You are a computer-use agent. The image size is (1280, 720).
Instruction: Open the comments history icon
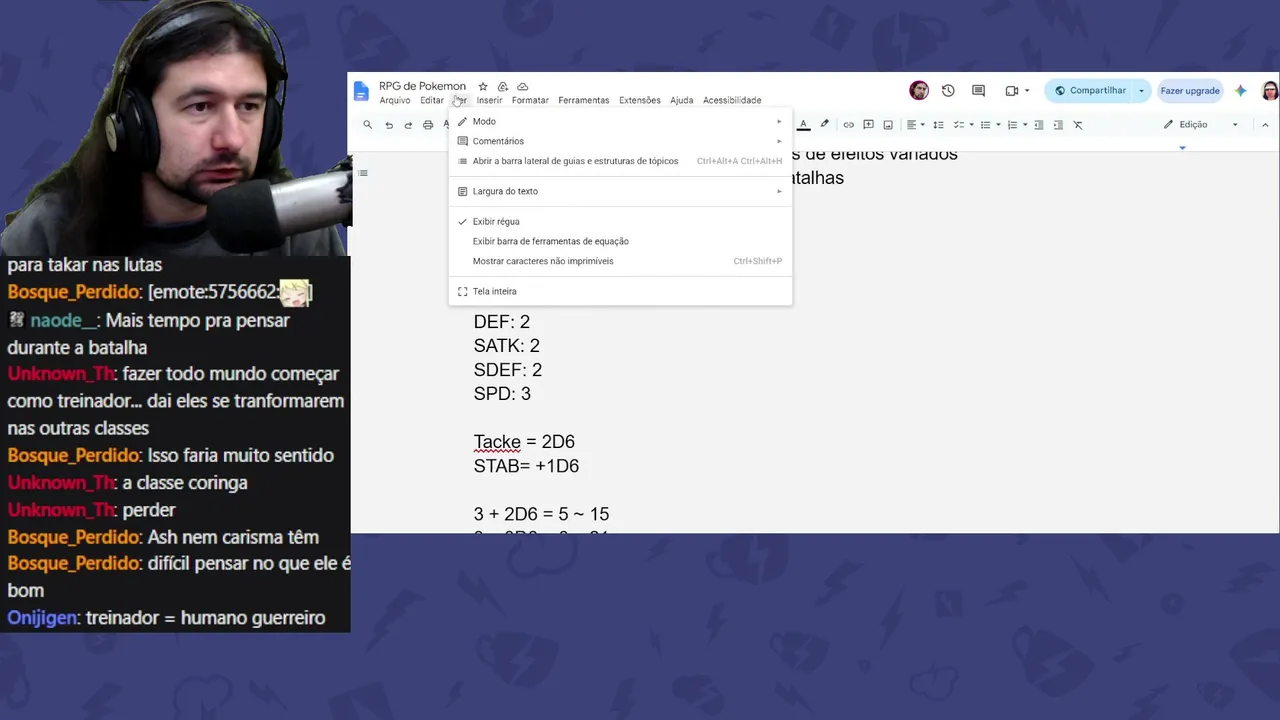click(979, 91)
